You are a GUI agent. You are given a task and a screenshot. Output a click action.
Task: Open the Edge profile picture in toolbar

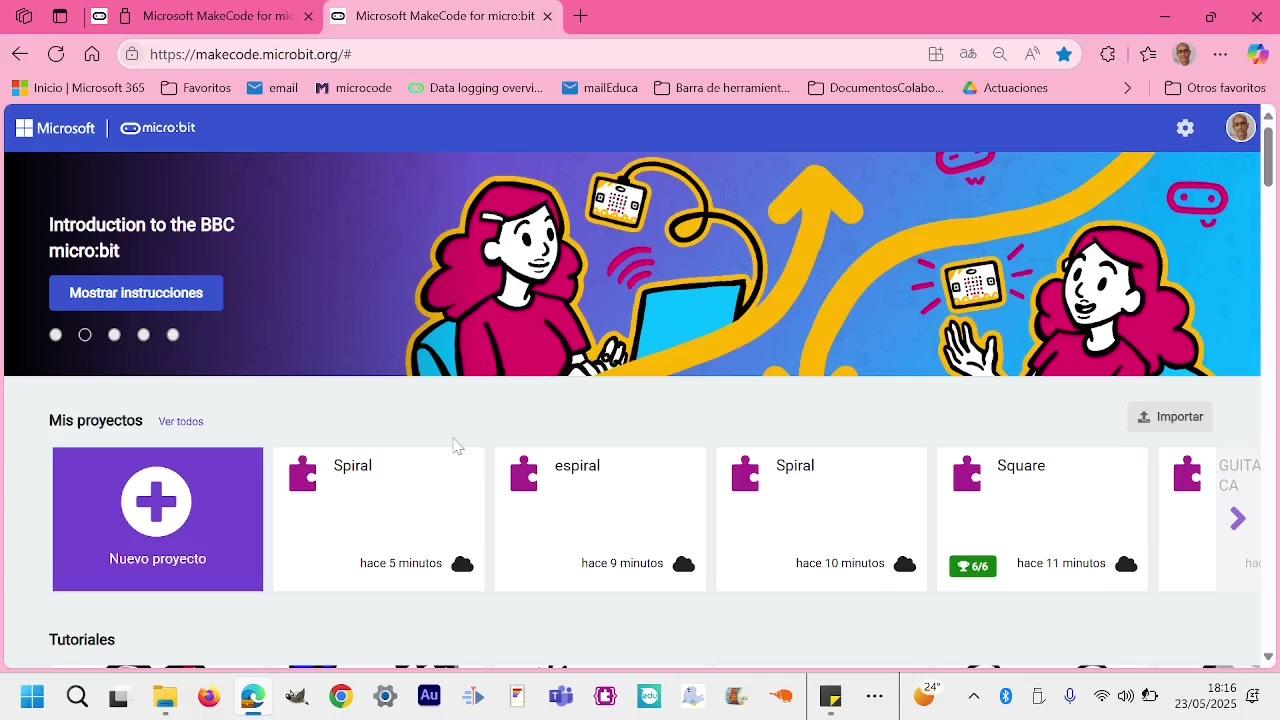tap(1184, 54)
